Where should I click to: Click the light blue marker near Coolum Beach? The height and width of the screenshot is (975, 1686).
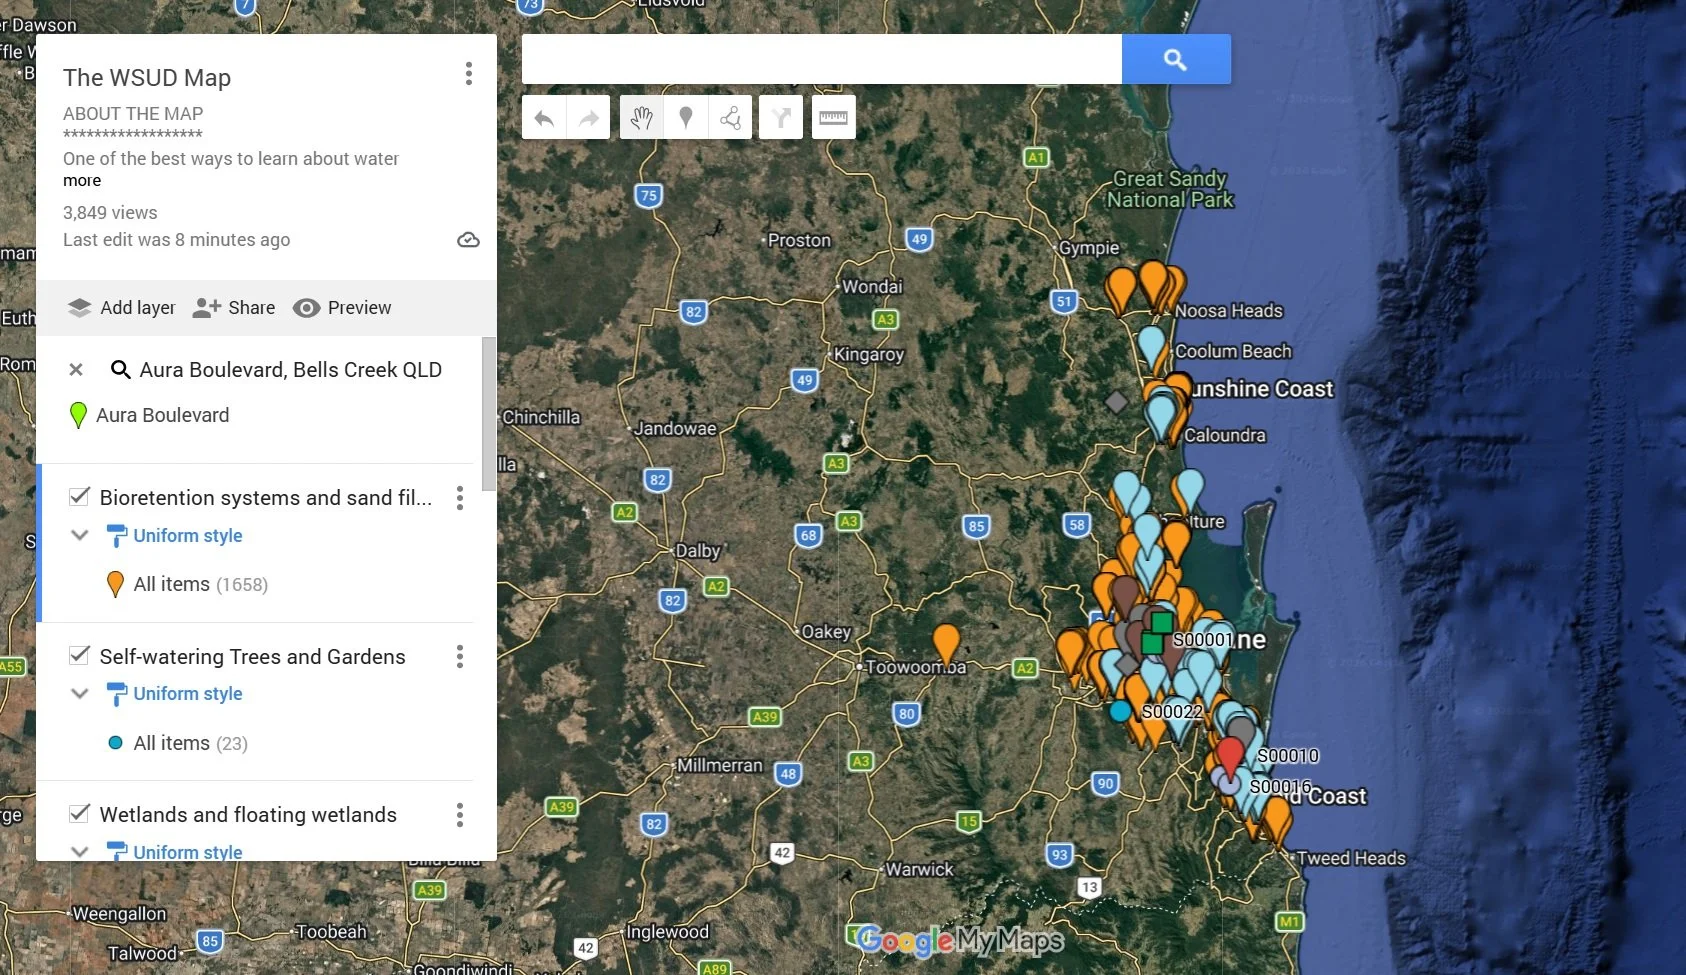[x=1152, y=348]
